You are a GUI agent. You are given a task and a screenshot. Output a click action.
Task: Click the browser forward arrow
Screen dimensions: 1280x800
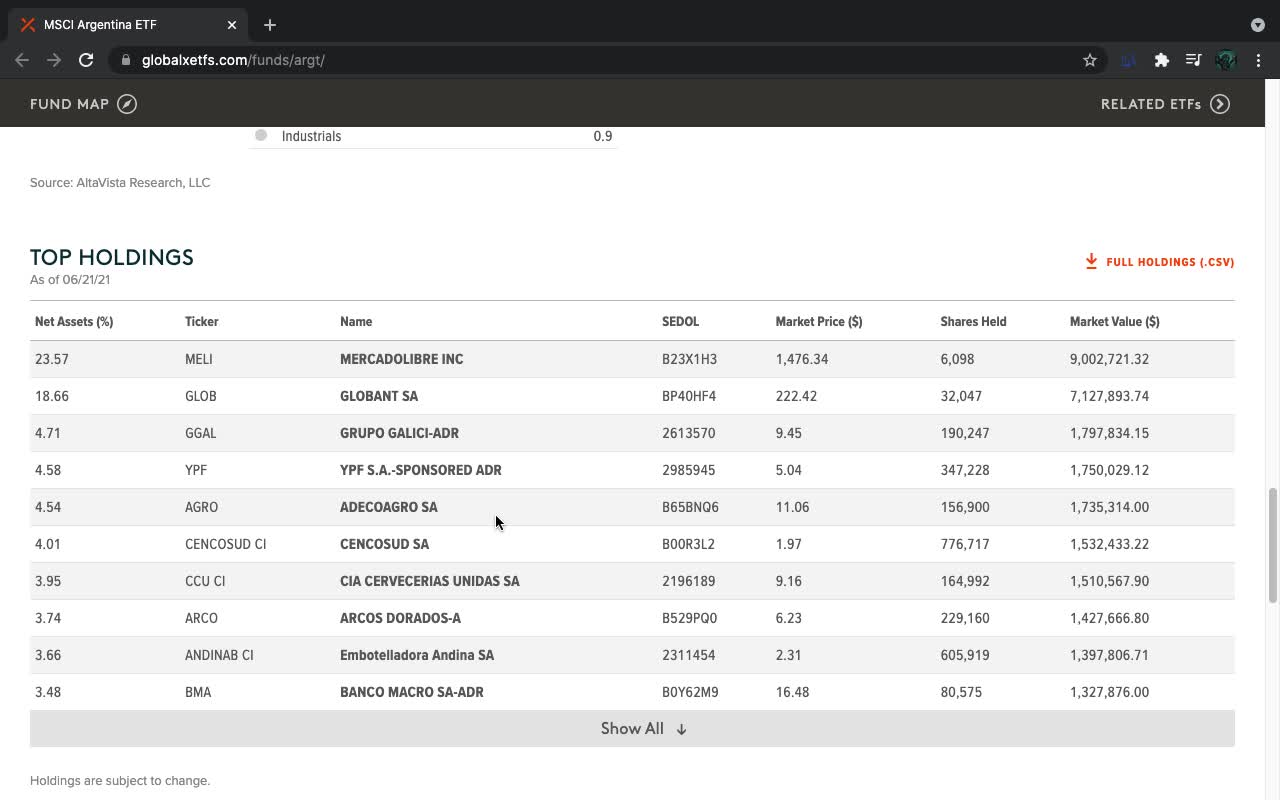coord(54,60)
